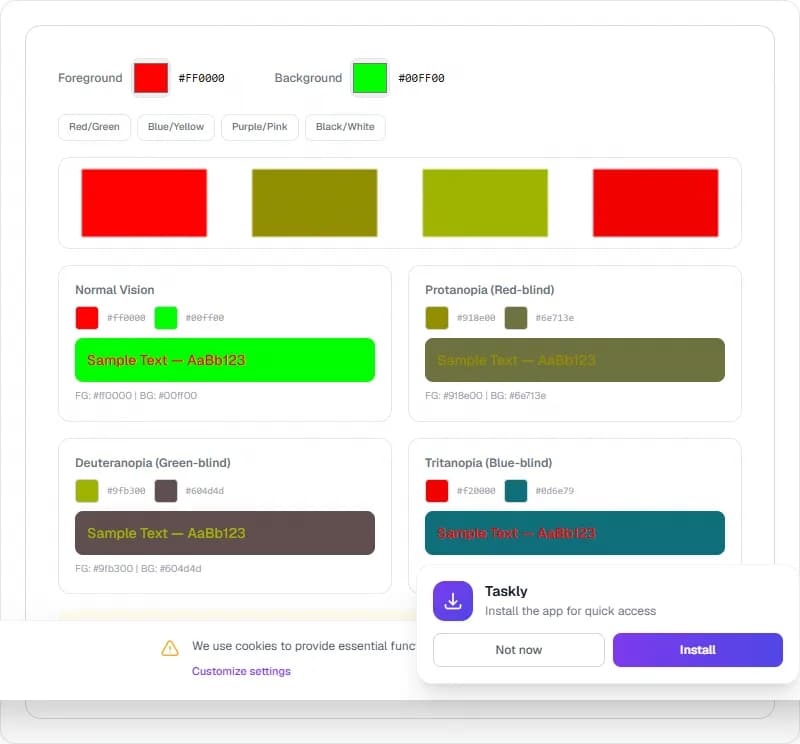Viewport: 800px width, 744px height.
Task: Open the Customize settings link
Action: click(241, 671)
